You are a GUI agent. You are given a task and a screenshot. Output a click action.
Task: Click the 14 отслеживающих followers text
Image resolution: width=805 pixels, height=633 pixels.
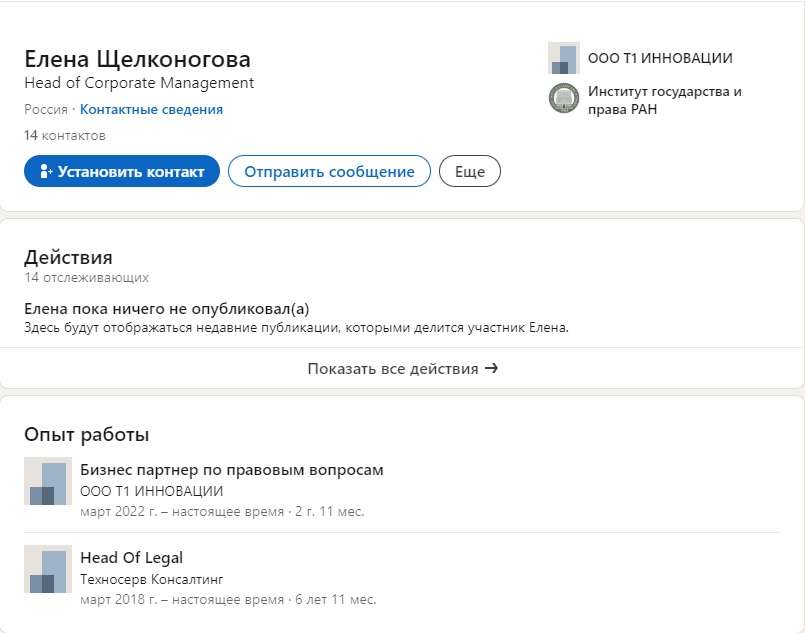coord(86,278)
